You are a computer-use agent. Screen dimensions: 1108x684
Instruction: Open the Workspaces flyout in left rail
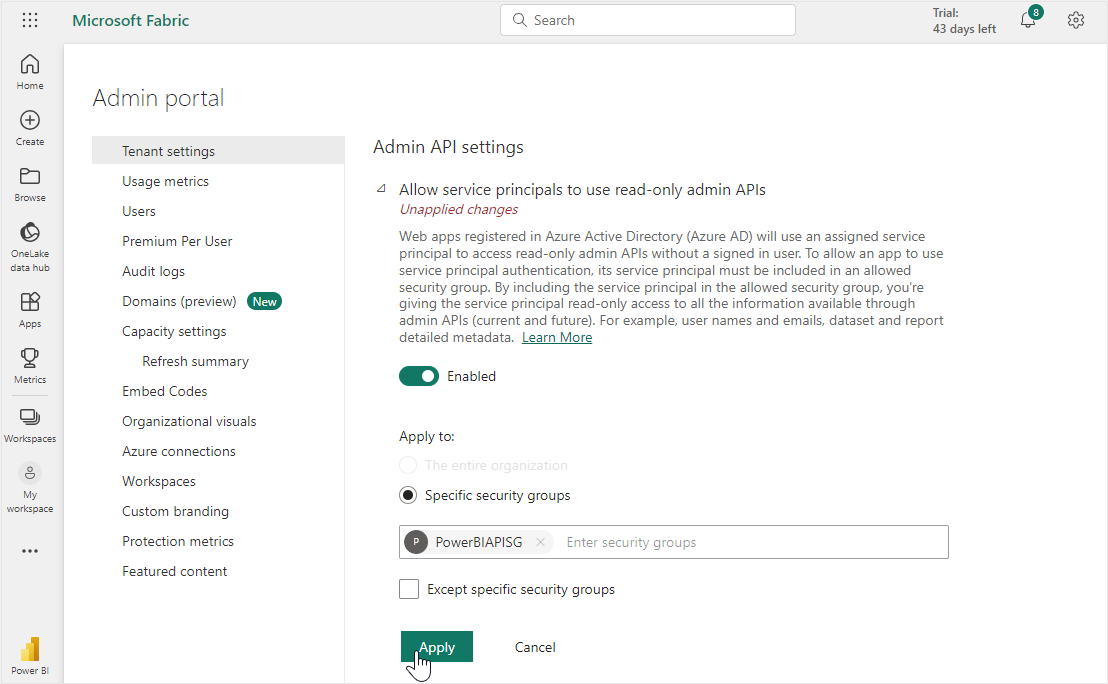(x=30, y=424)
